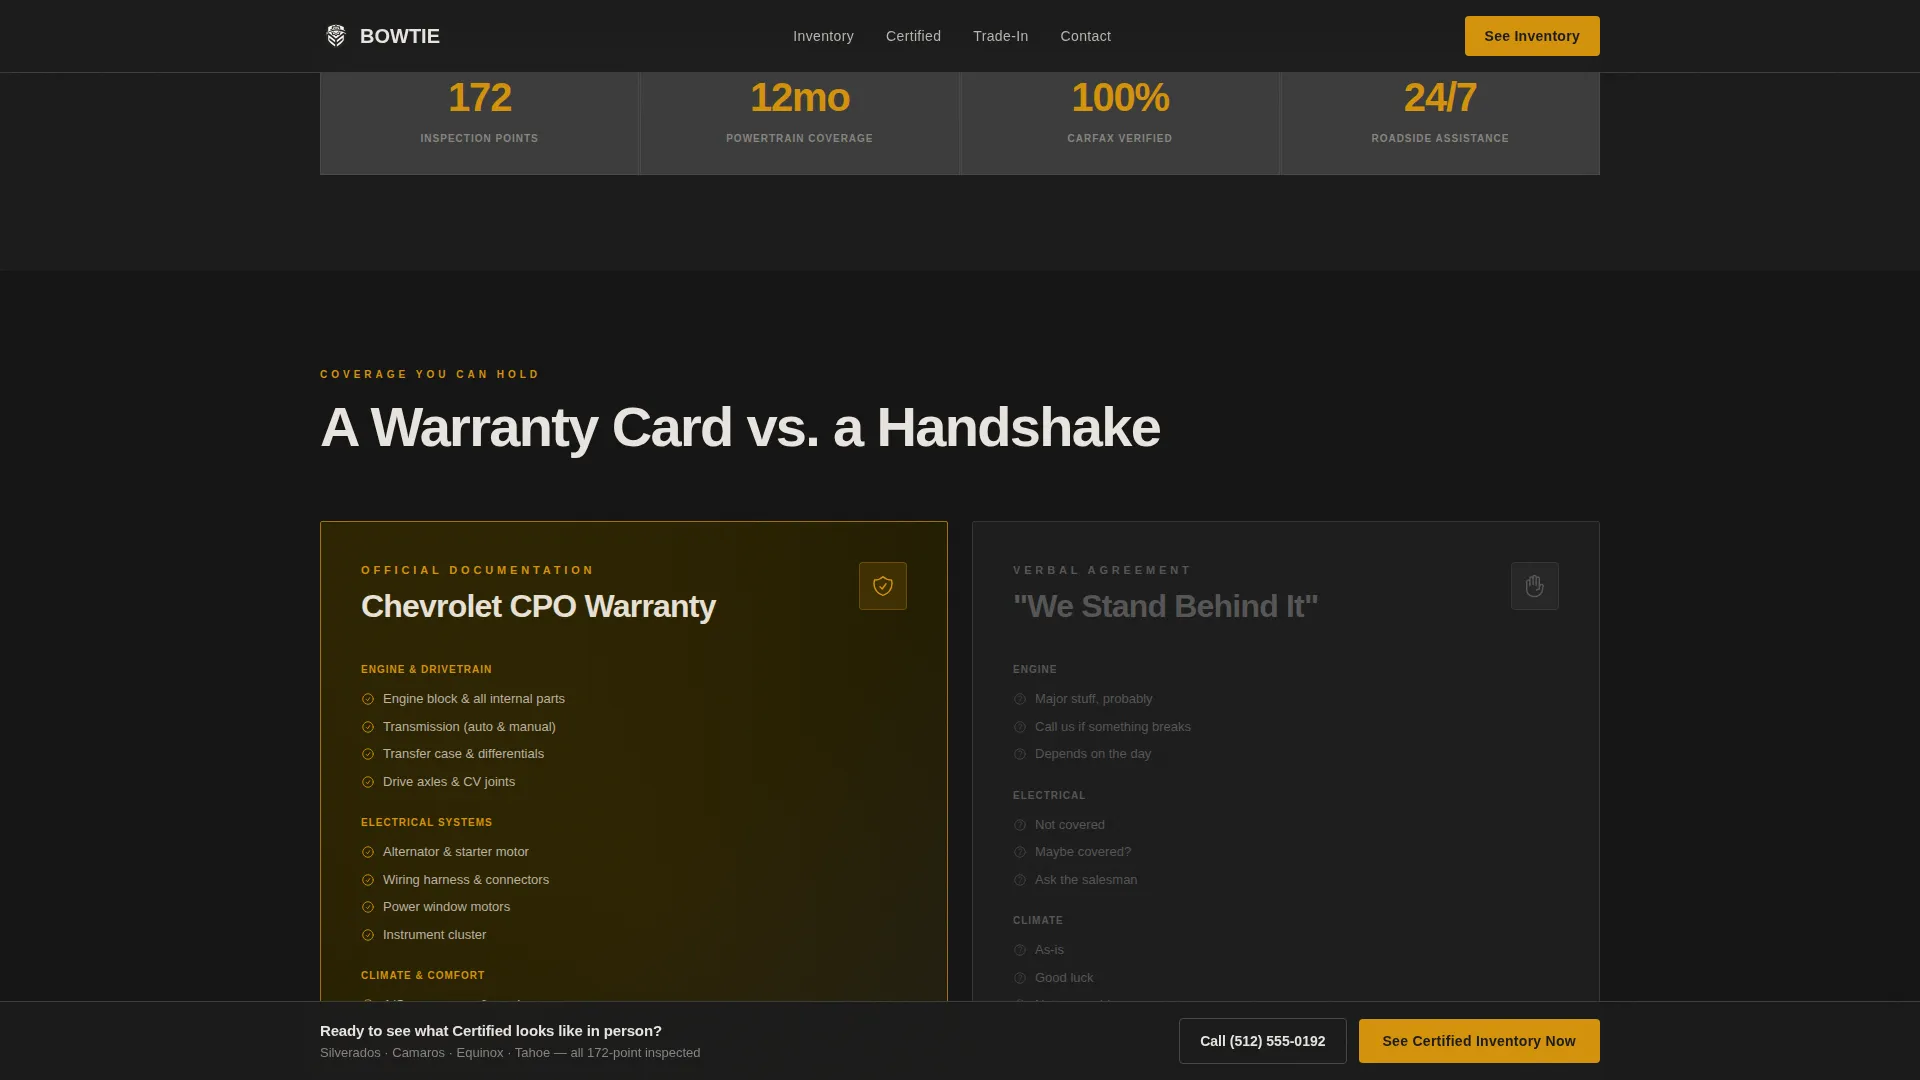Open the Trade-In navigation item

[x=1000, y=36]
